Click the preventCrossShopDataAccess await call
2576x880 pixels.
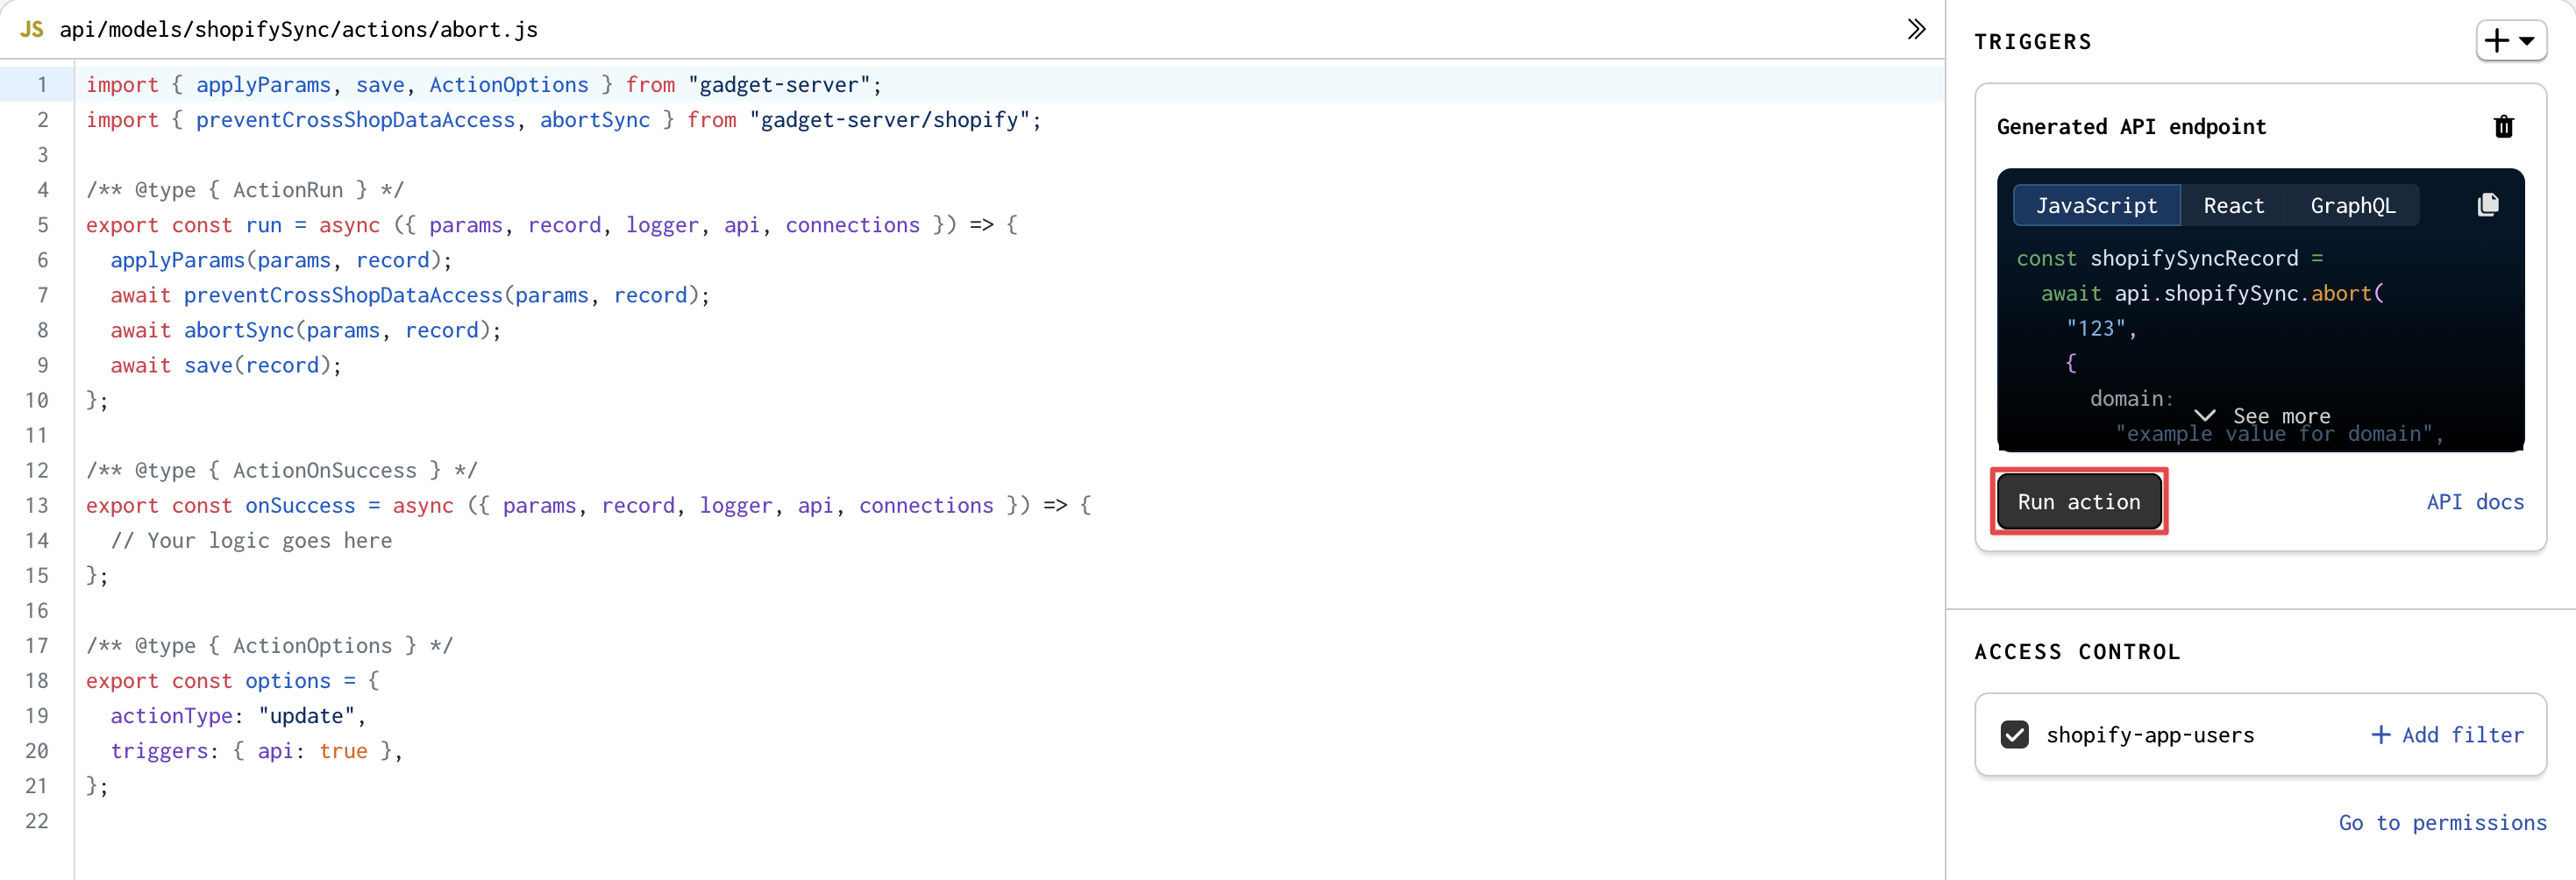(x=410, y=295)
